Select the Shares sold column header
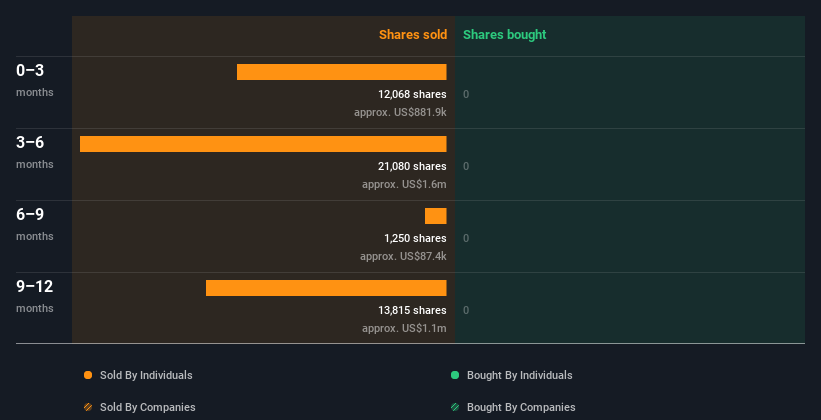This screenshot has height=420, width=821. [x=413, y=35]
